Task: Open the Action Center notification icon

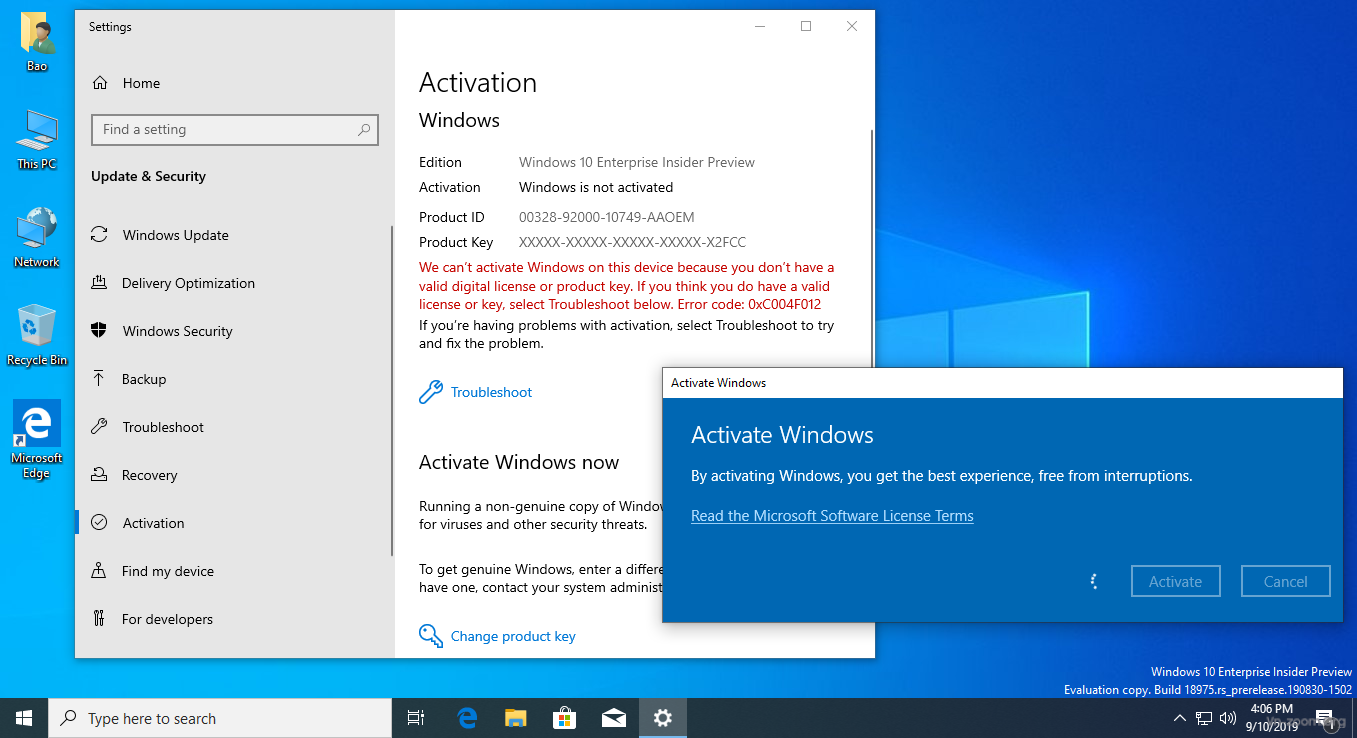Action: click(1327, 718)
